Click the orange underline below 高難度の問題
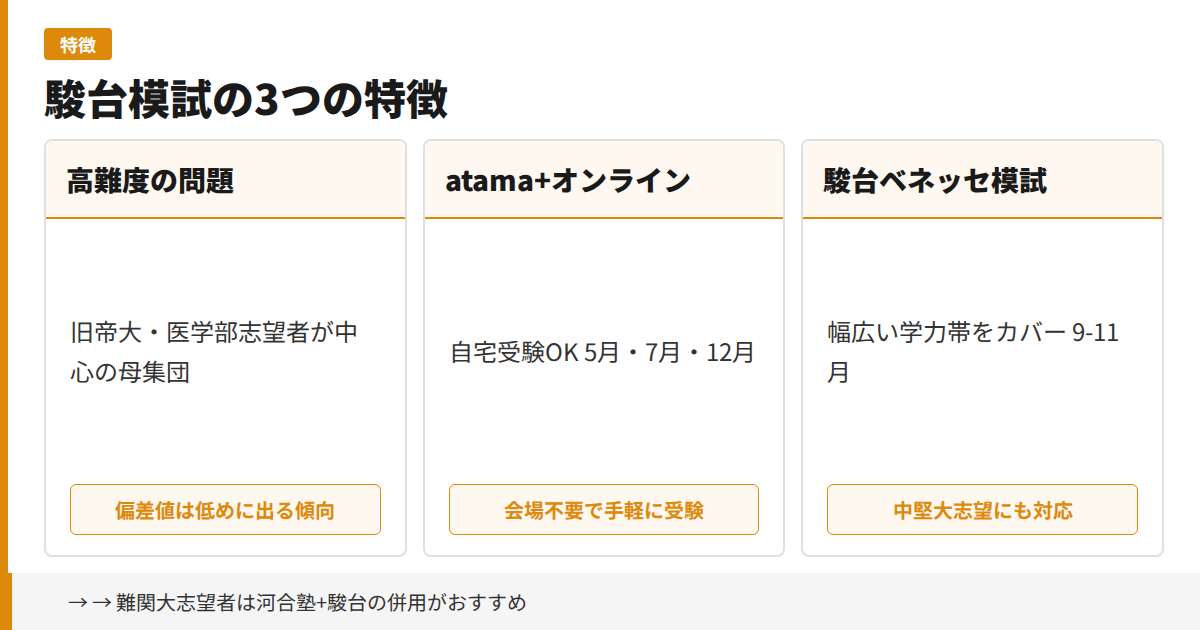Image resolution: width=1200 pixels, height=630 pixels. [x=225, y=217]
